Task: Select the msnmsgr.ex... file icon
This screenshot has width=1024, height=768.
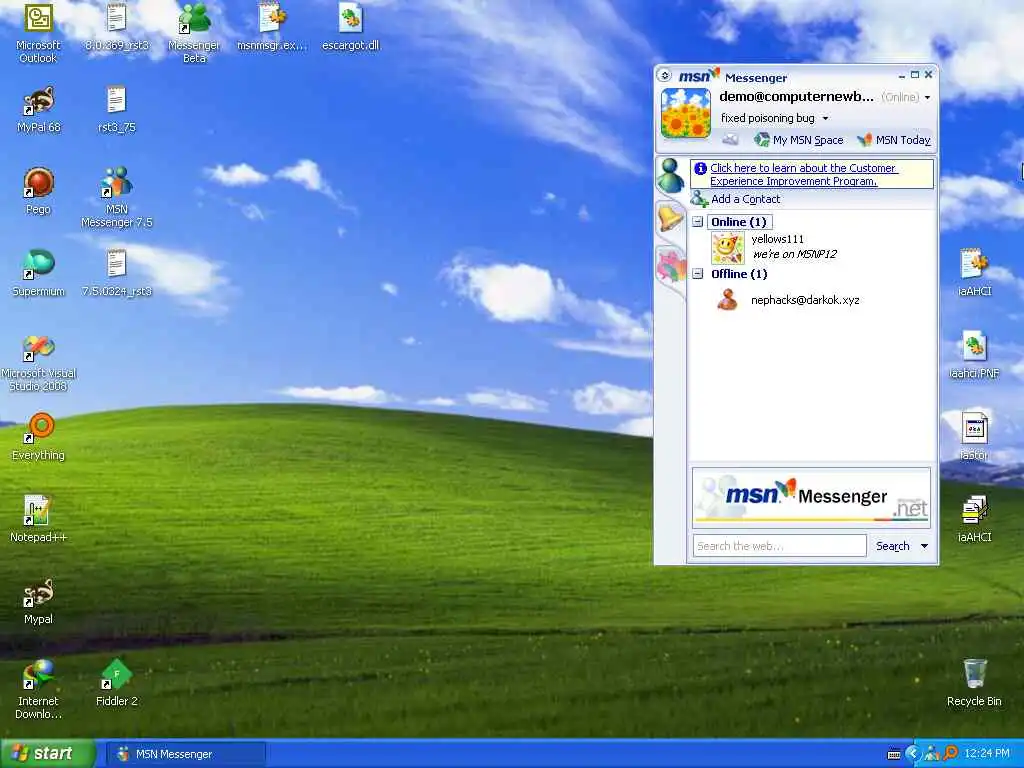Action: (x=272, y=27)
